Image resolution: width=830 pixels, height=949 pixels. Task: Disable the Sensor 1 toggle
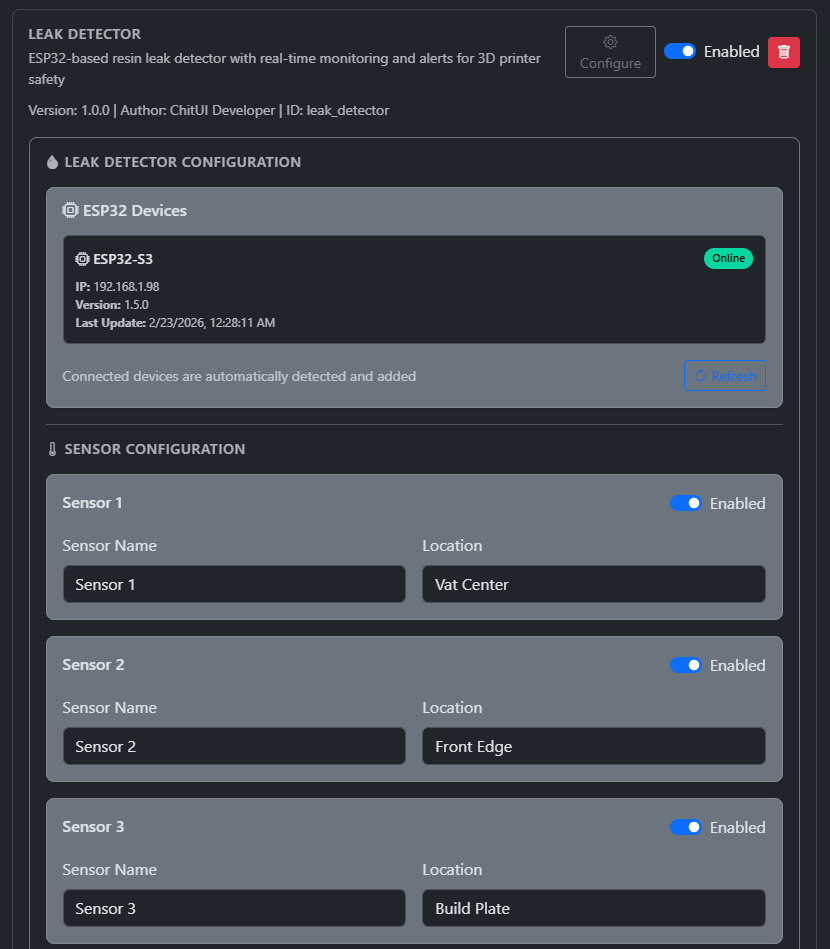tap(686, 503)
